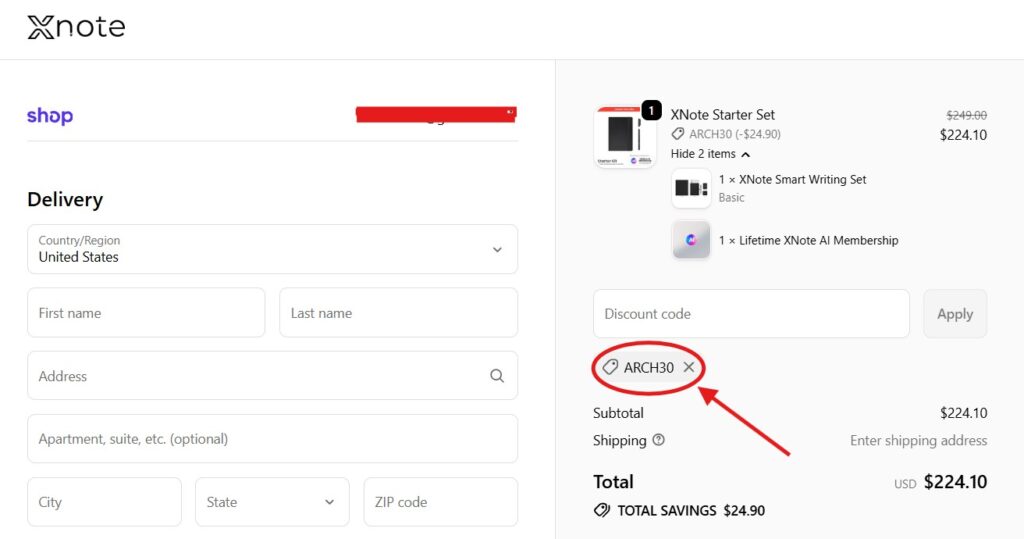The image size is (1024, 539).
Task: Click the Shop pay logo
Action: 50,116
